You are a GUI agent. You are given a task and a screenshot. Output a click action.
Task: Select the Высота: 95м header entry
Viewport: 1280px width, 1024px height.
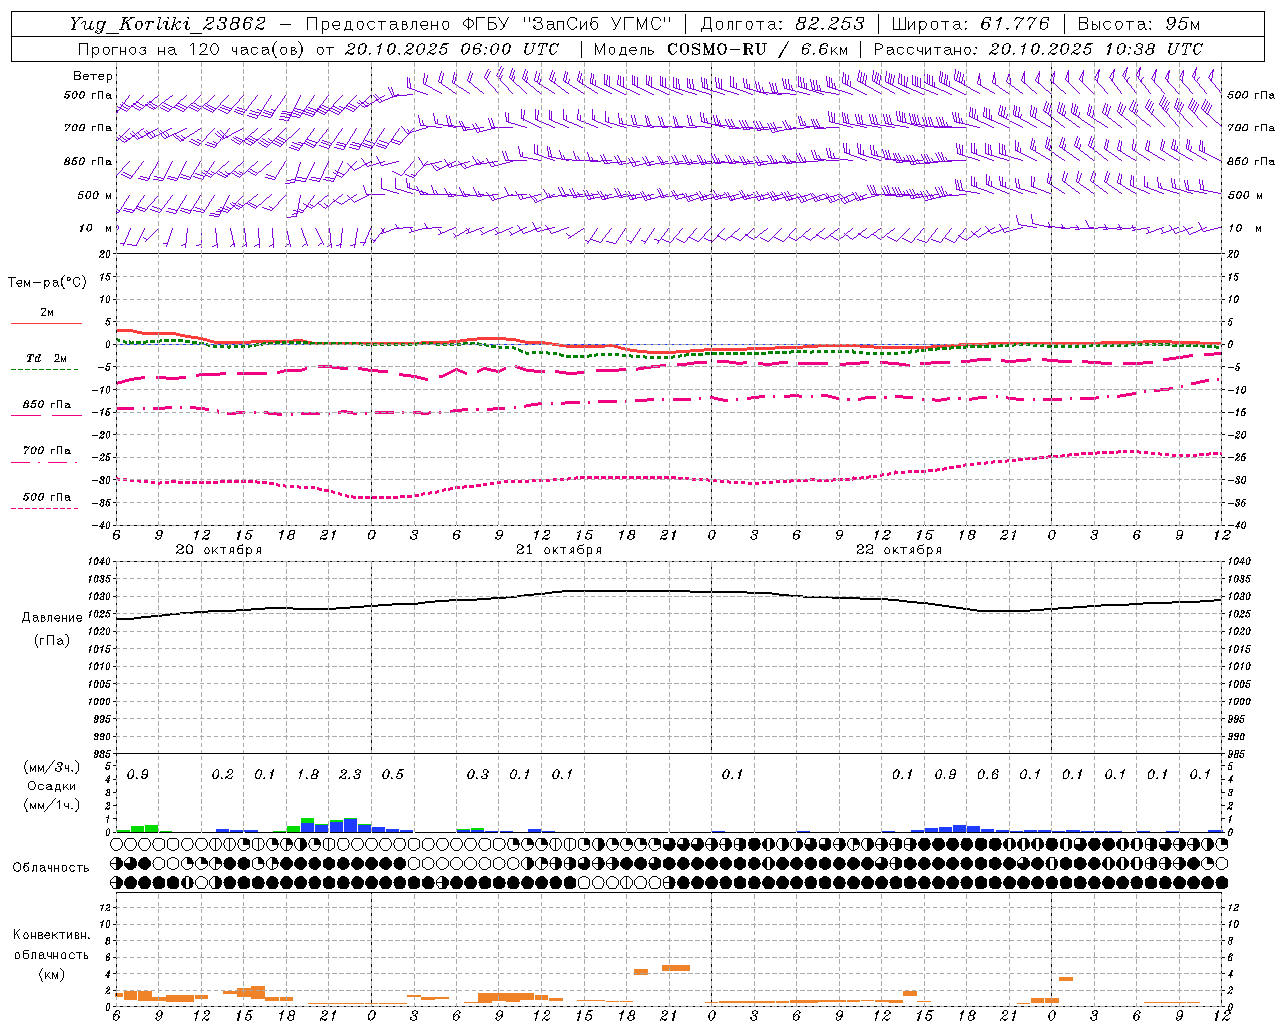[1139, 24]
